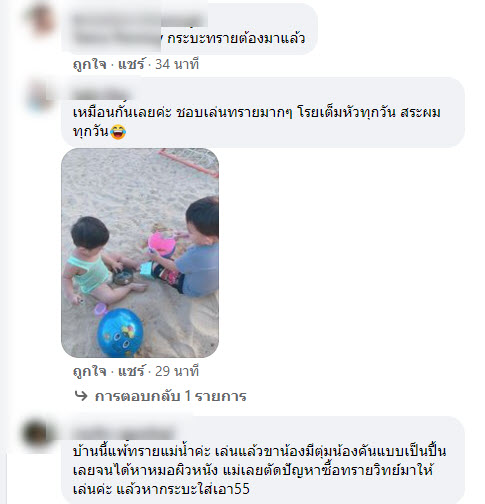Viewport: 485px width, 504px height.
Task: Open the 29 นาที timestamp link
Action: (177, 371)
